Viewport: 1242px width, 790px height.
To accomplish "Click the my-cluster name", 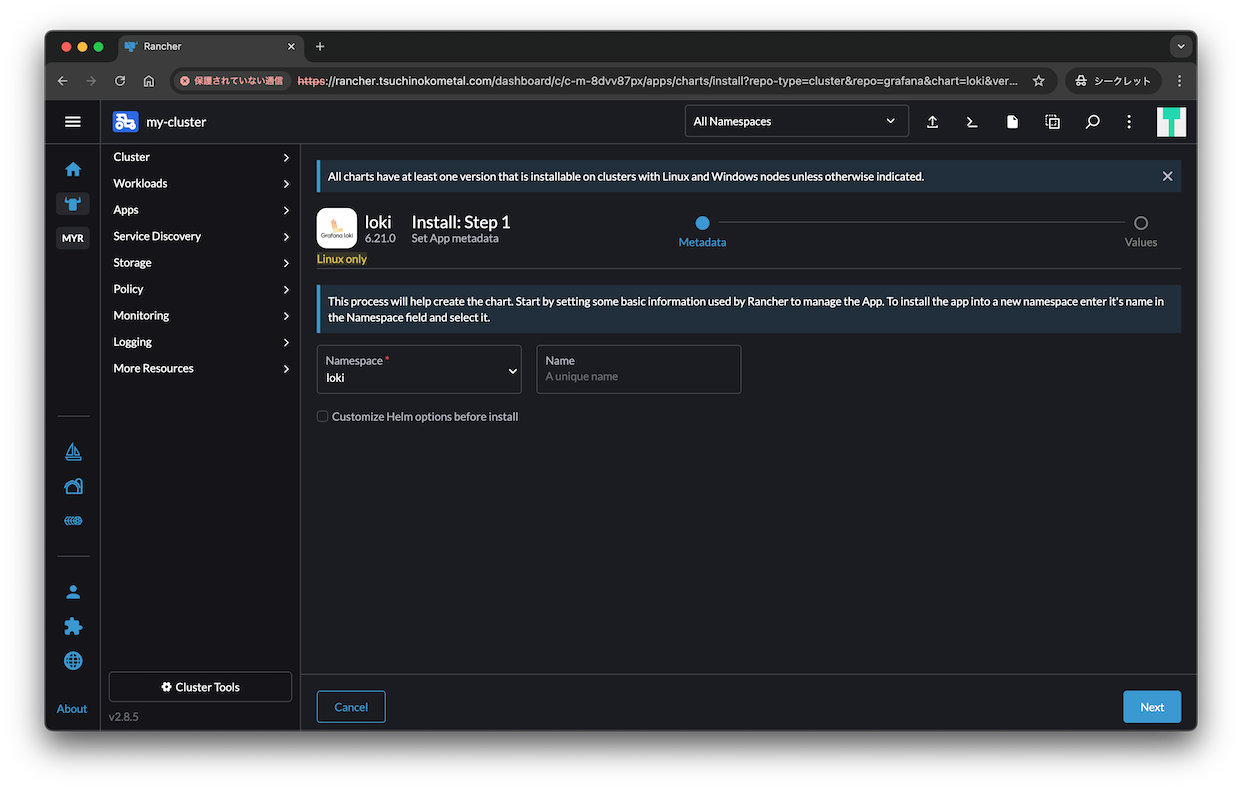I will click(176, 121).
